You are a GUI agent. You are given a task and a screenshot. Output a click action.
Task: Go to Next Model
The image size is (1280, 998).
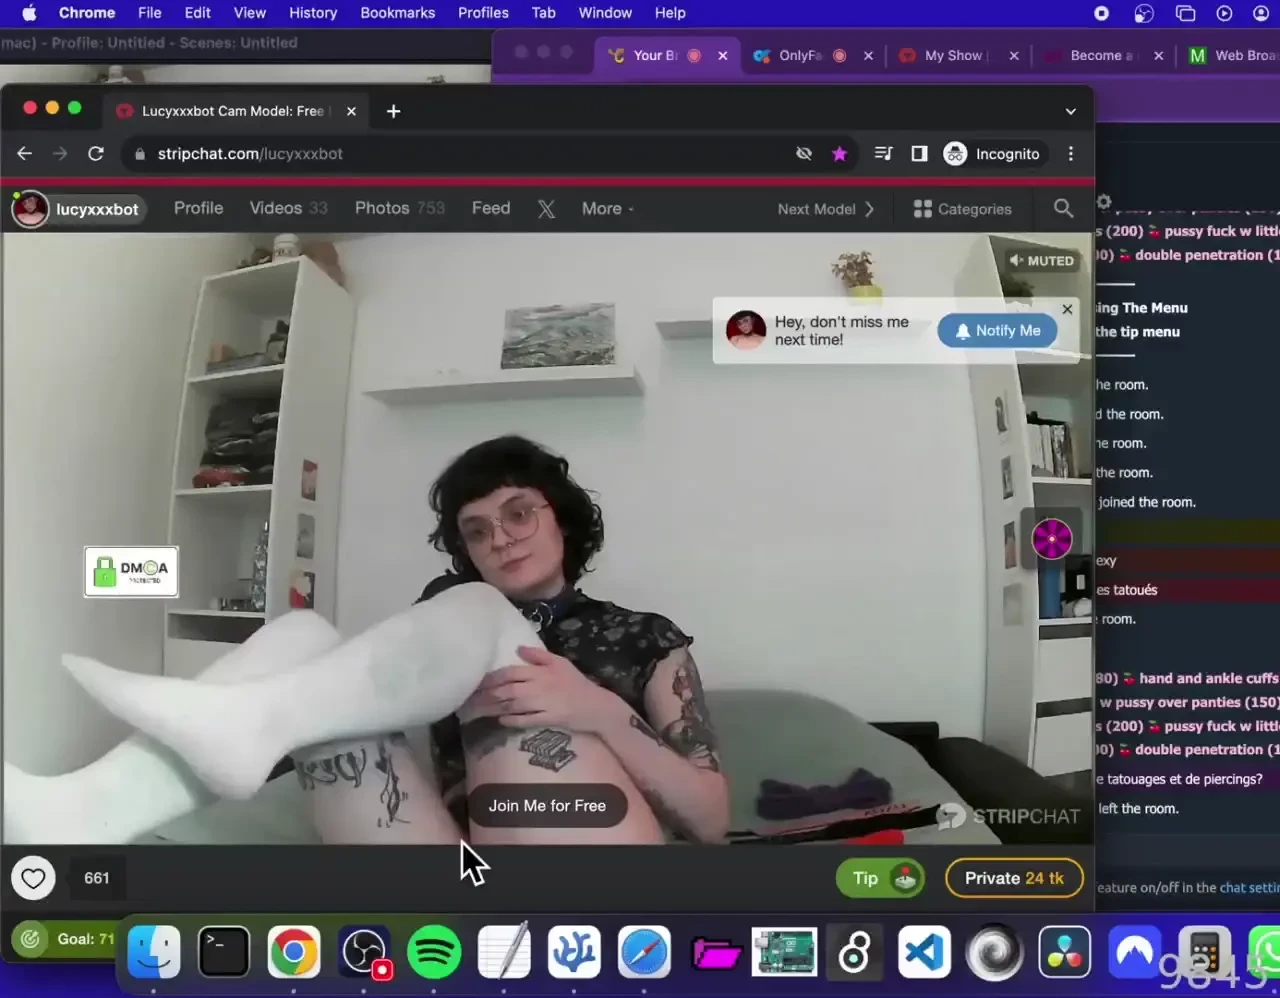pyautogui.click(x=826, y=209)
